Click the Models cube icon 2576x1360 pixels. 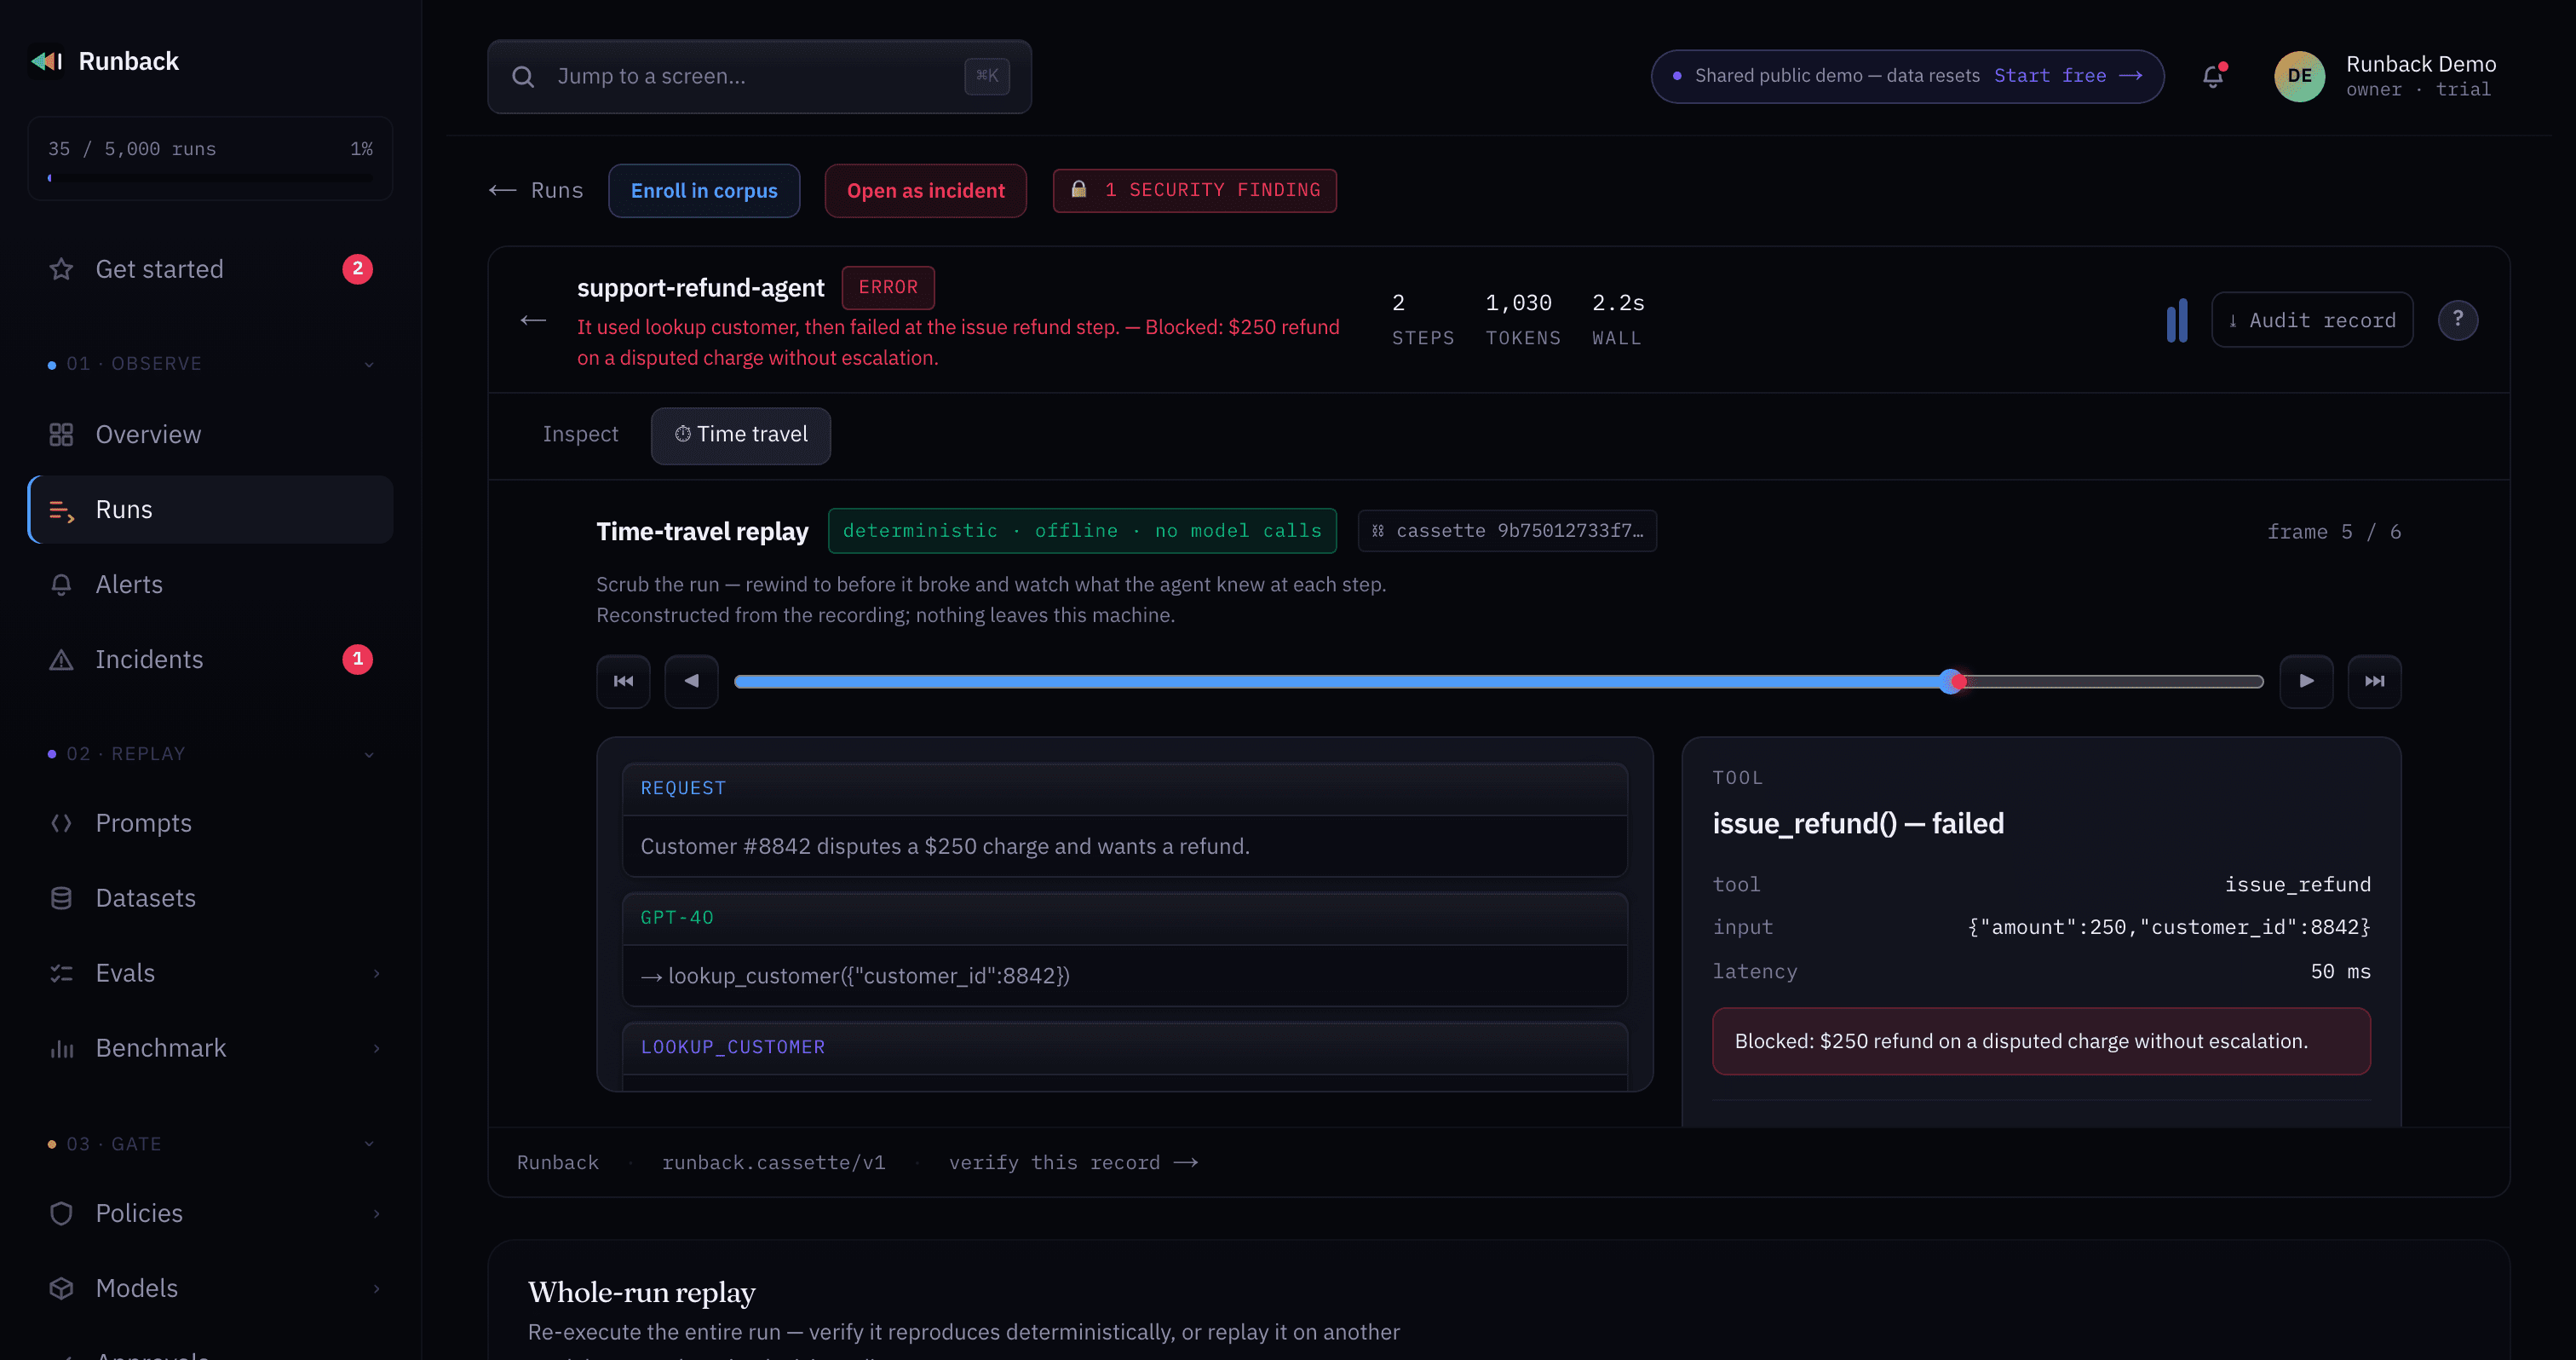click(61, 1288)
